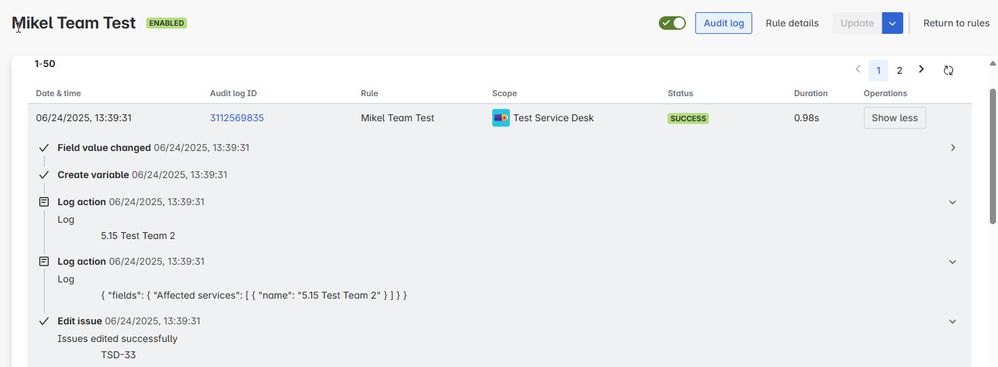Click the Create variable entry label
The height and width of the screenshot is (367, 998).
[x=93, y=174]
